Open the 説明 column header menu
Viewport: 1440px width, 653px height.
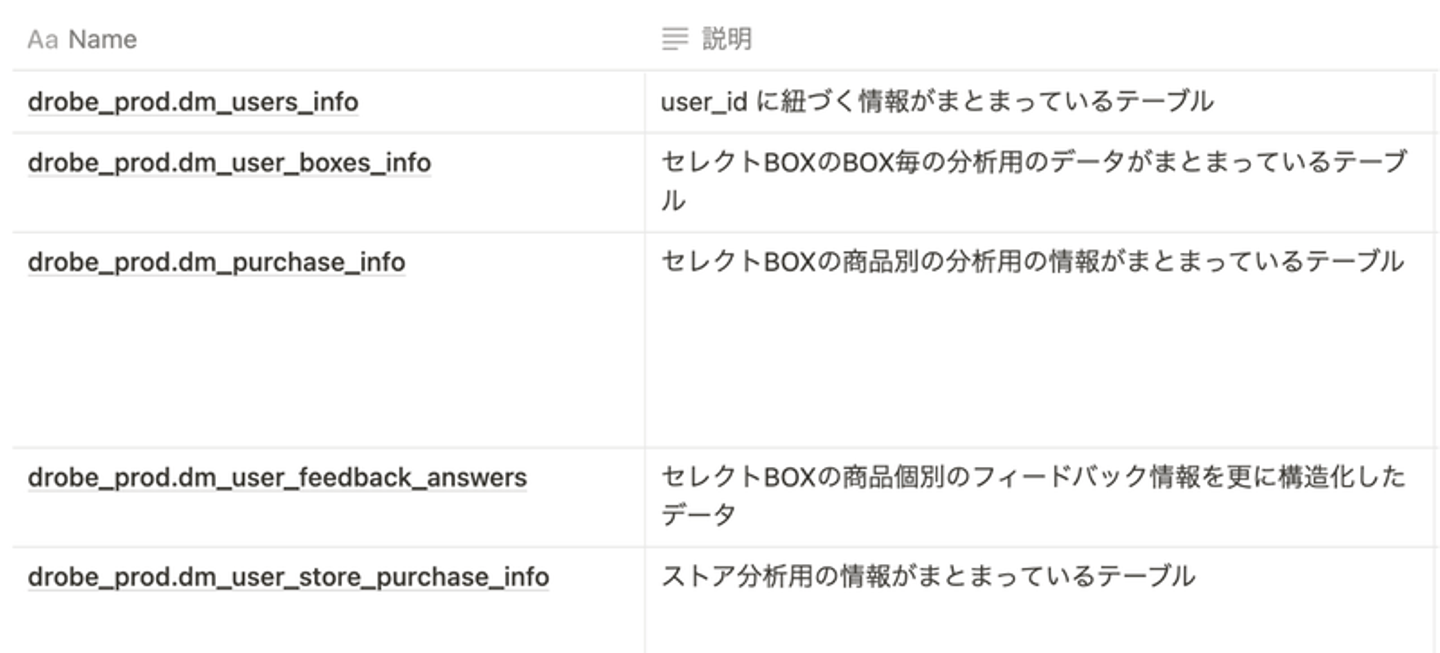727,40
